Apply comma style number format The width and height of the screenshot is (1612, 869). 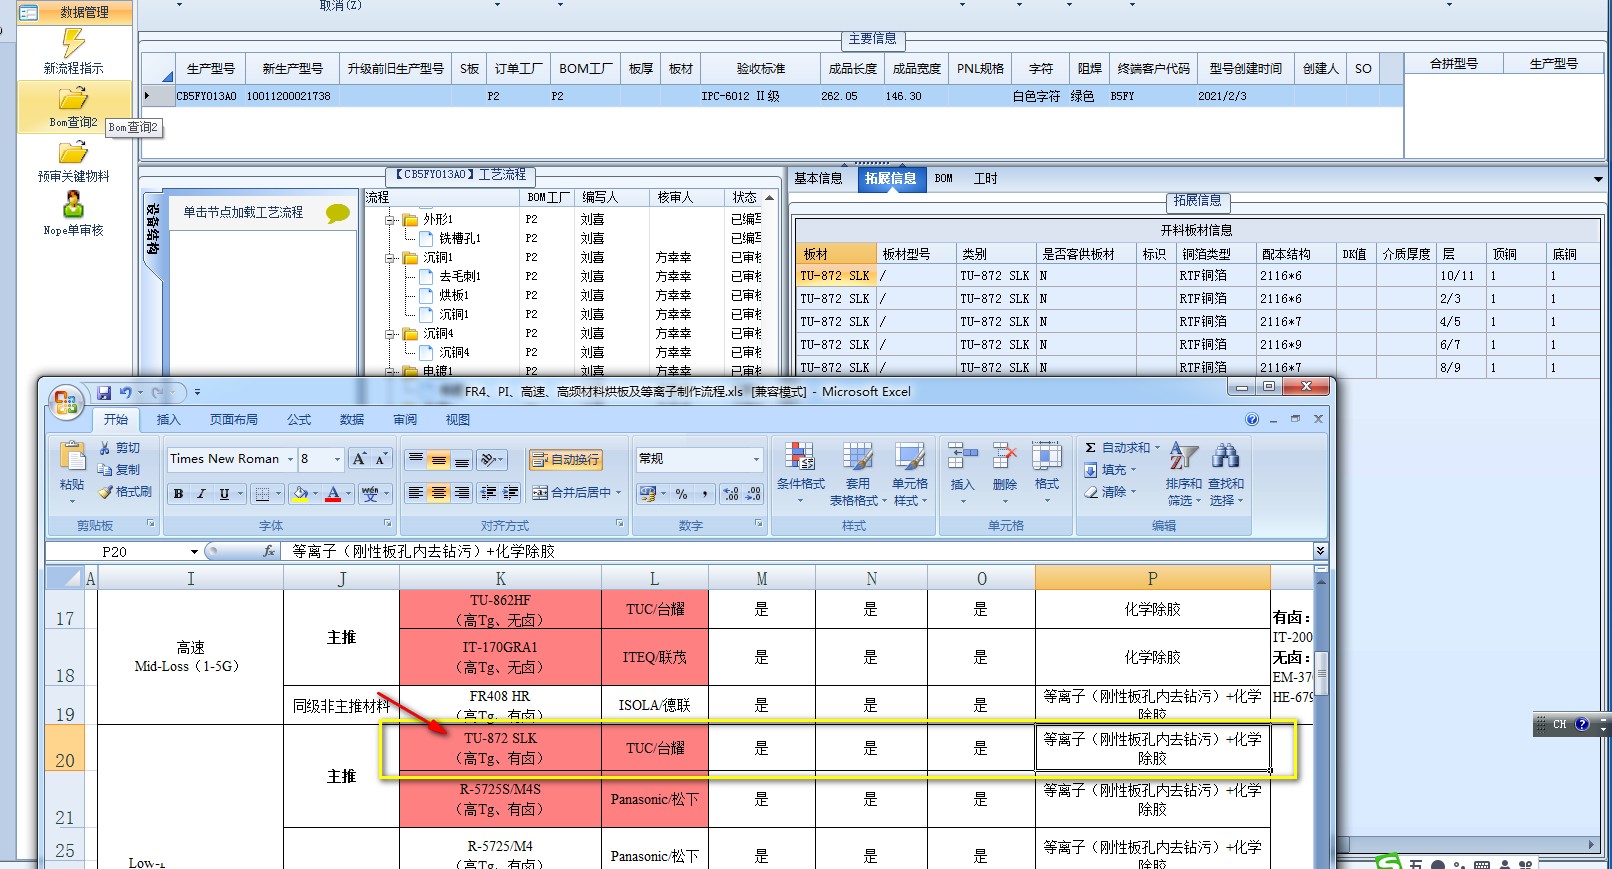705,493
